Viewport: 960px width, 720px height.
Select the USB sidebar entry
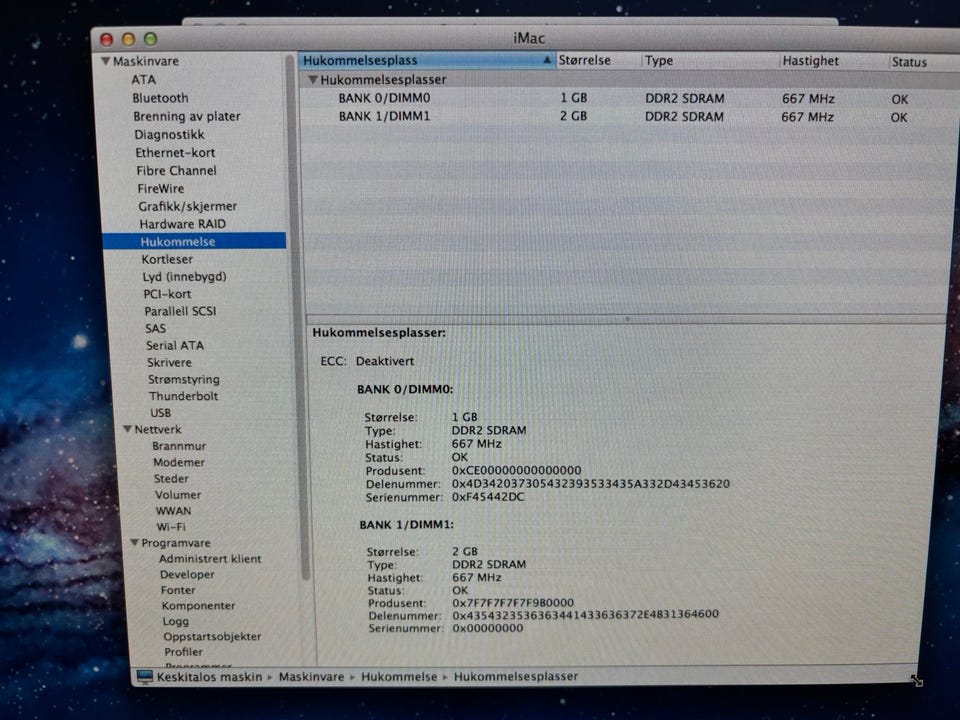coord(160,412)
